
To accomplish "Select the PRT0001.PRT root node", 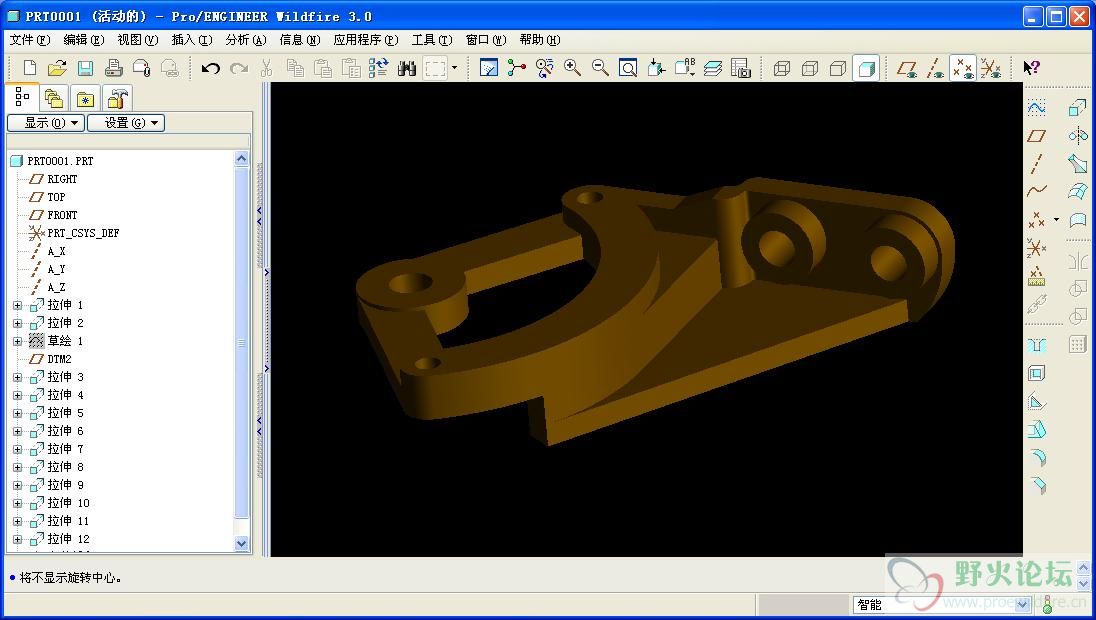I will pos(52,161).
